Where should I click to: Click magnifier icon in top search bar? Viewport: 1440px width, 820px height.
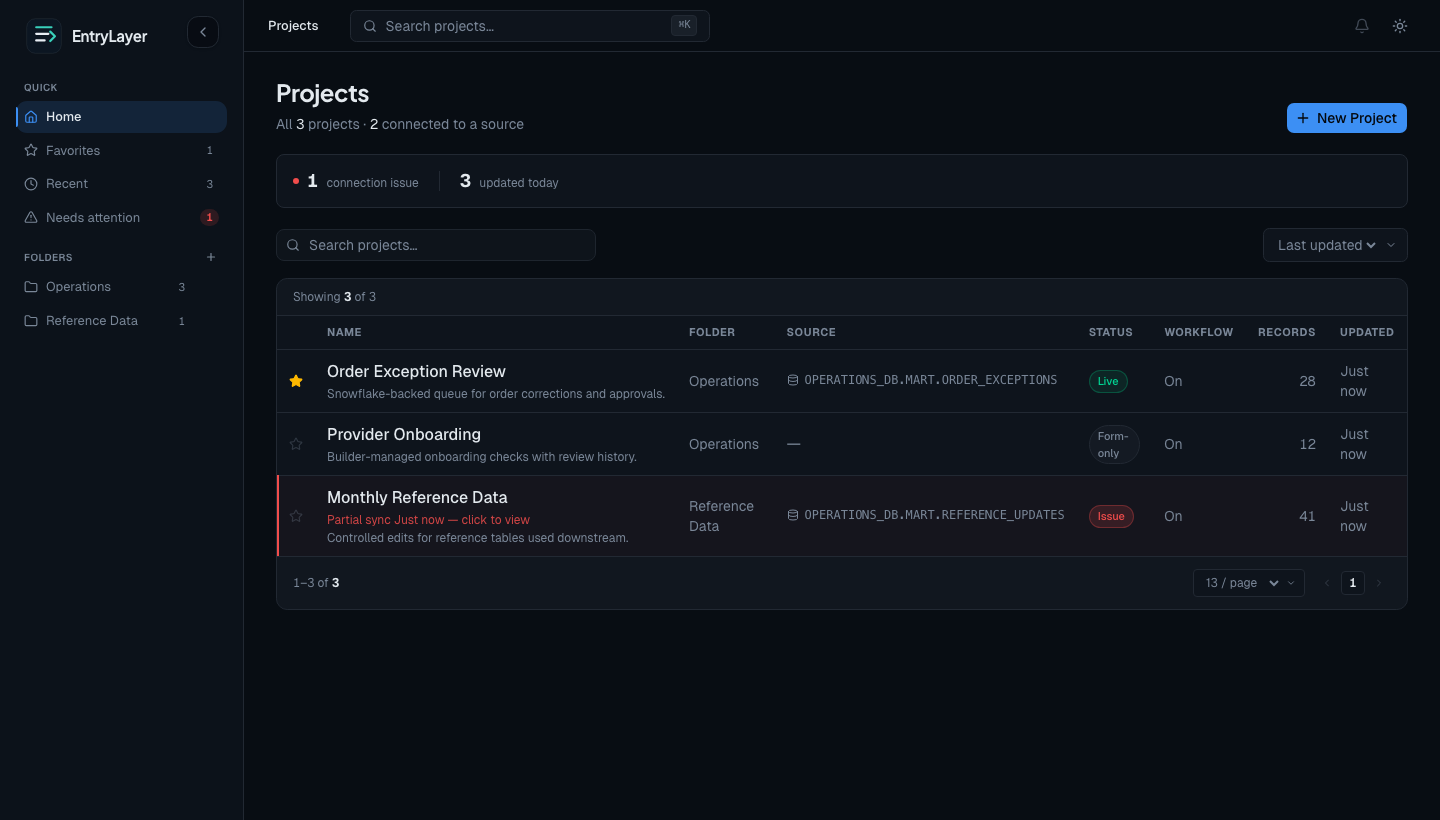[x=370, y=26]
